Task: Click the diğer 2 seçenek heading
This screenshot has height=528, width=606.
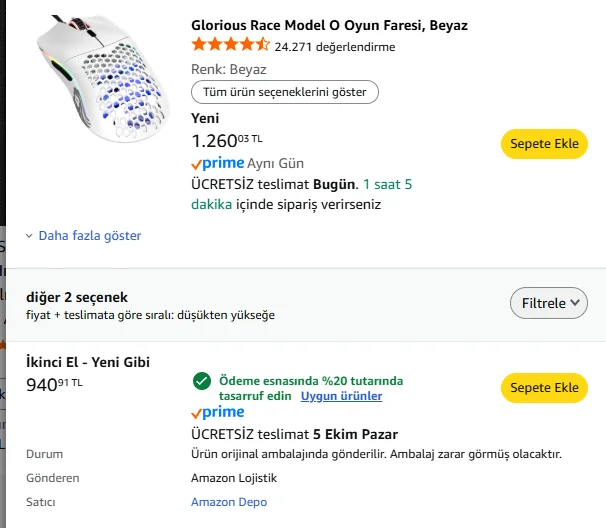Action: 77,297
